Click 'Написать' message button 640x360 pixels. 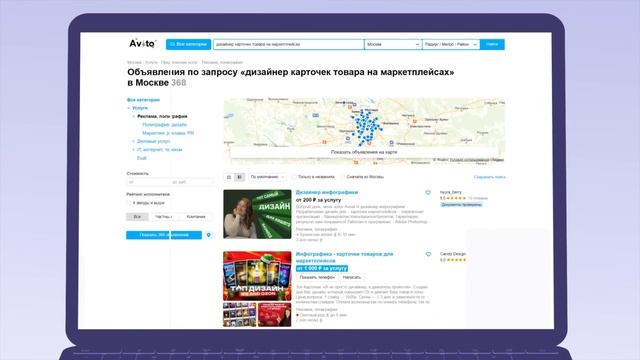click(351, 277)
